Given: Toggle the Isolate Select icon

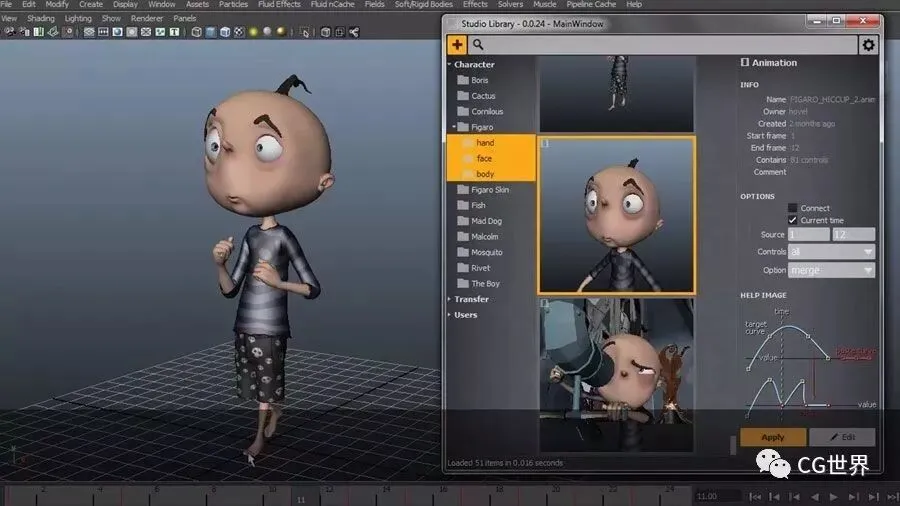Looking at the screenshot, I should [304, 32].
